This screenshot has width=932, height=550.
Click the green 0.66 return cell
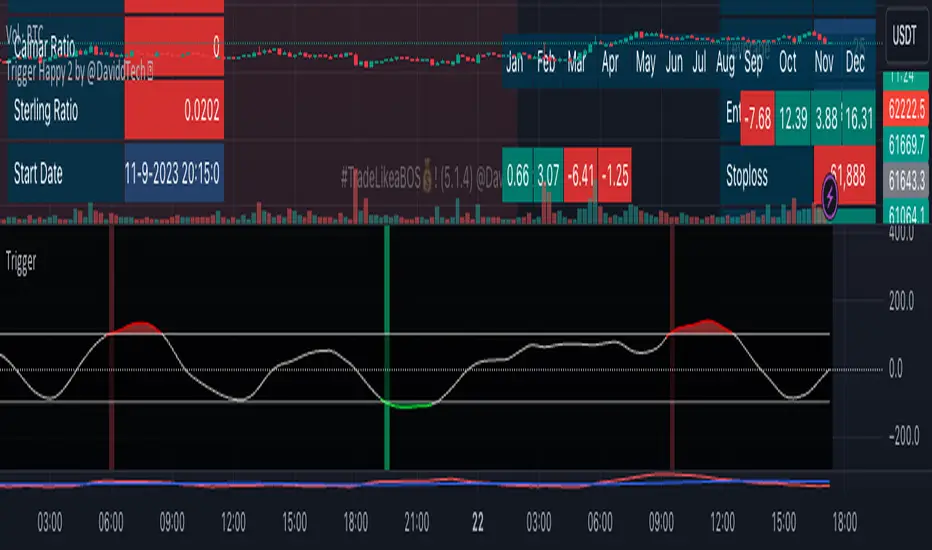point(518,175)
